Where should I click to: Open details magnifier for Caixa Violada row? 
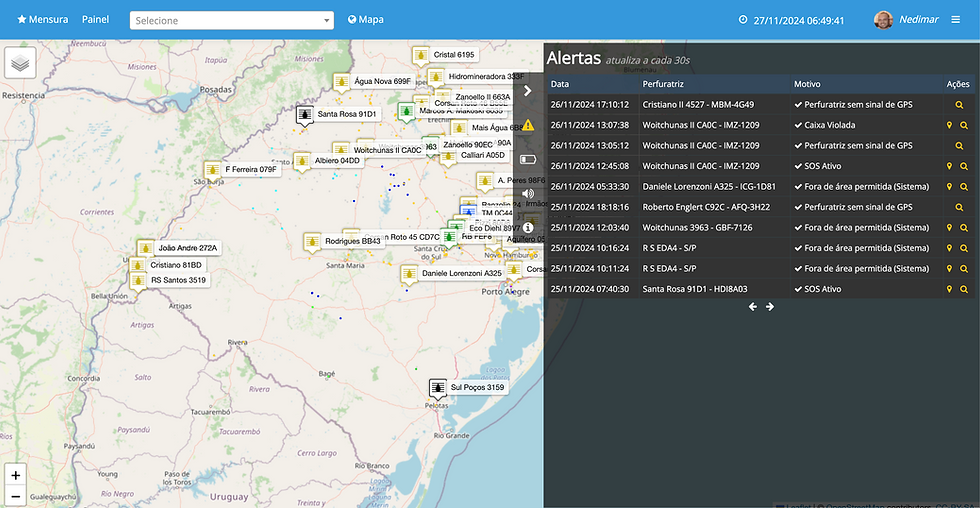[964, 125]
